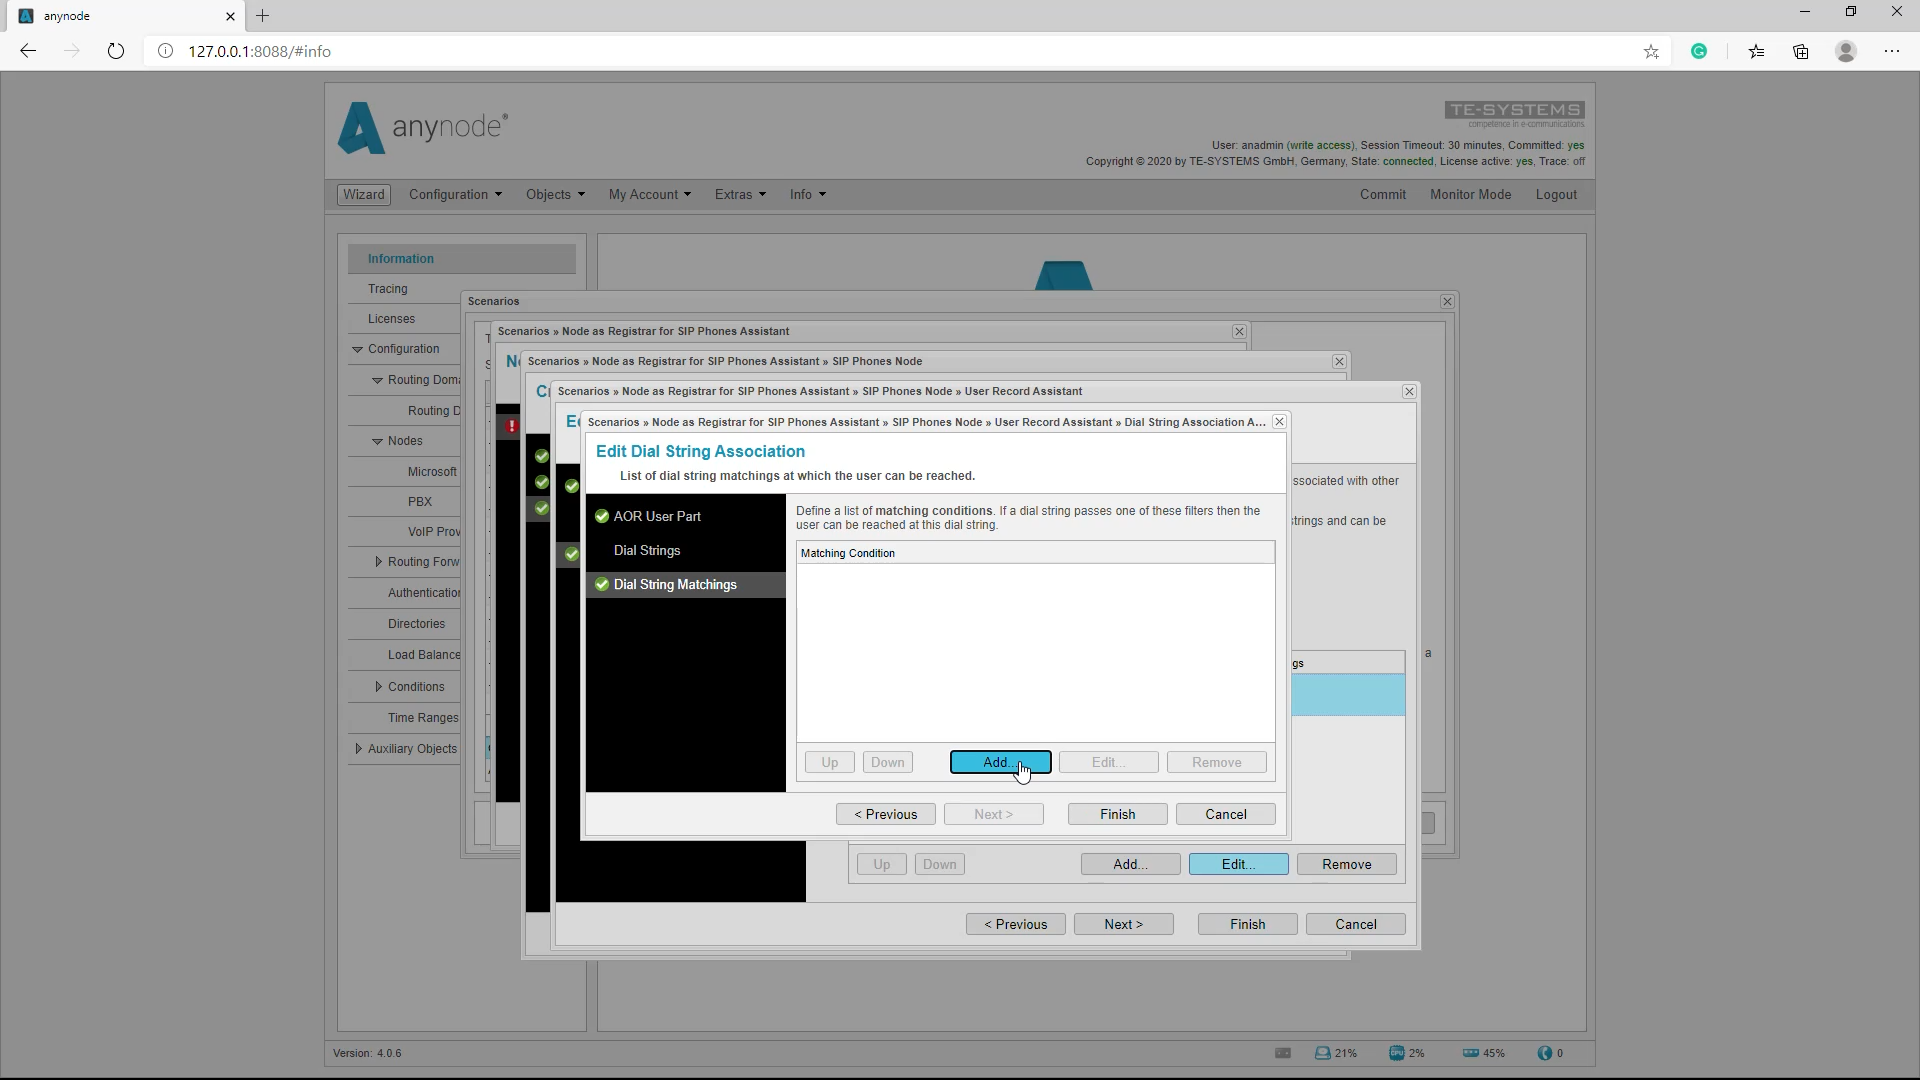The height and width of the screenshot is (1080, 1920).
Task: Click the active calls phone icon in status bar
Action: (1545, 1053)
